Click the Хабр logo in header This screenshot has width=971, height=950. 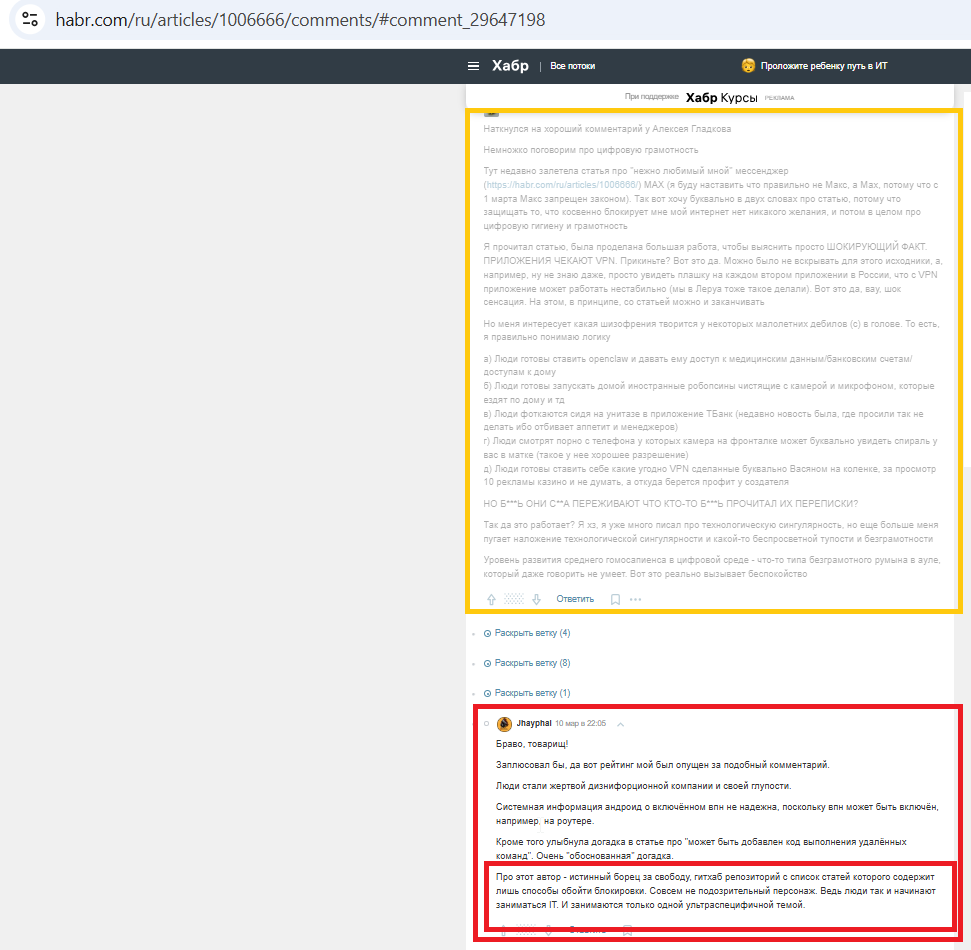(510, 66)
